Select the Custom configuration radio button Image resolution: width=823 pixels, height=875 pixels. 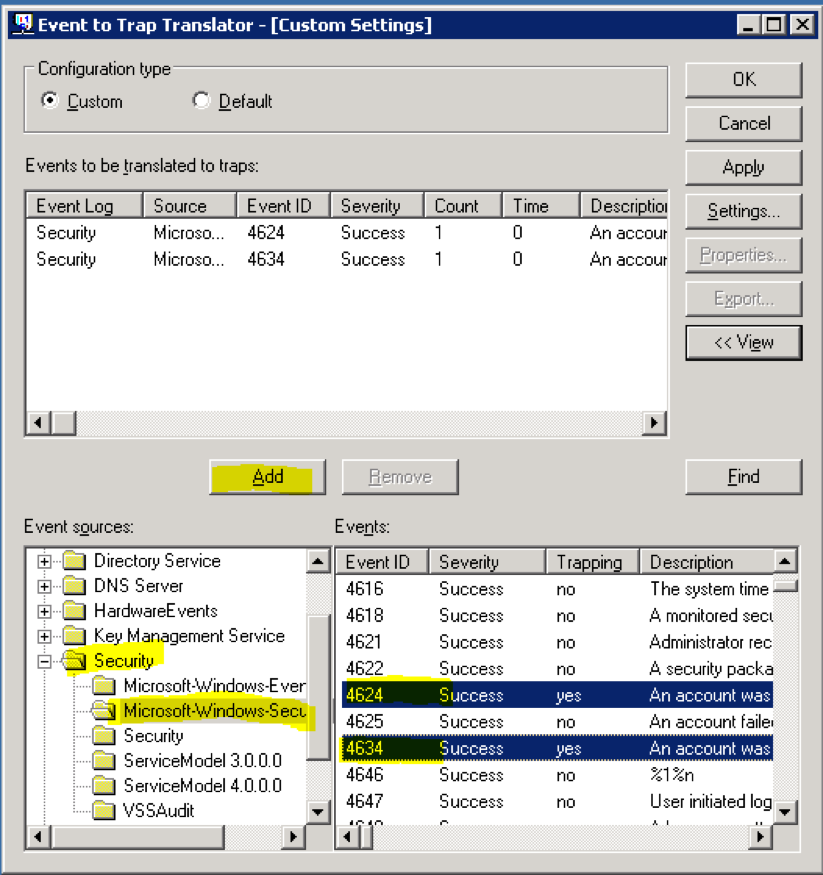point(50,101)
